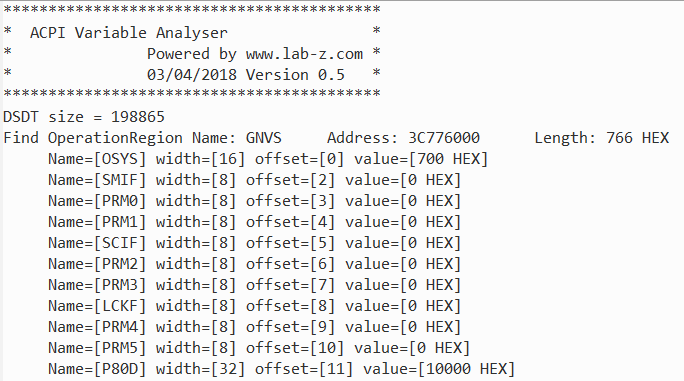
Task: Click the PRM4 variable name
Action: pos(119,326)
